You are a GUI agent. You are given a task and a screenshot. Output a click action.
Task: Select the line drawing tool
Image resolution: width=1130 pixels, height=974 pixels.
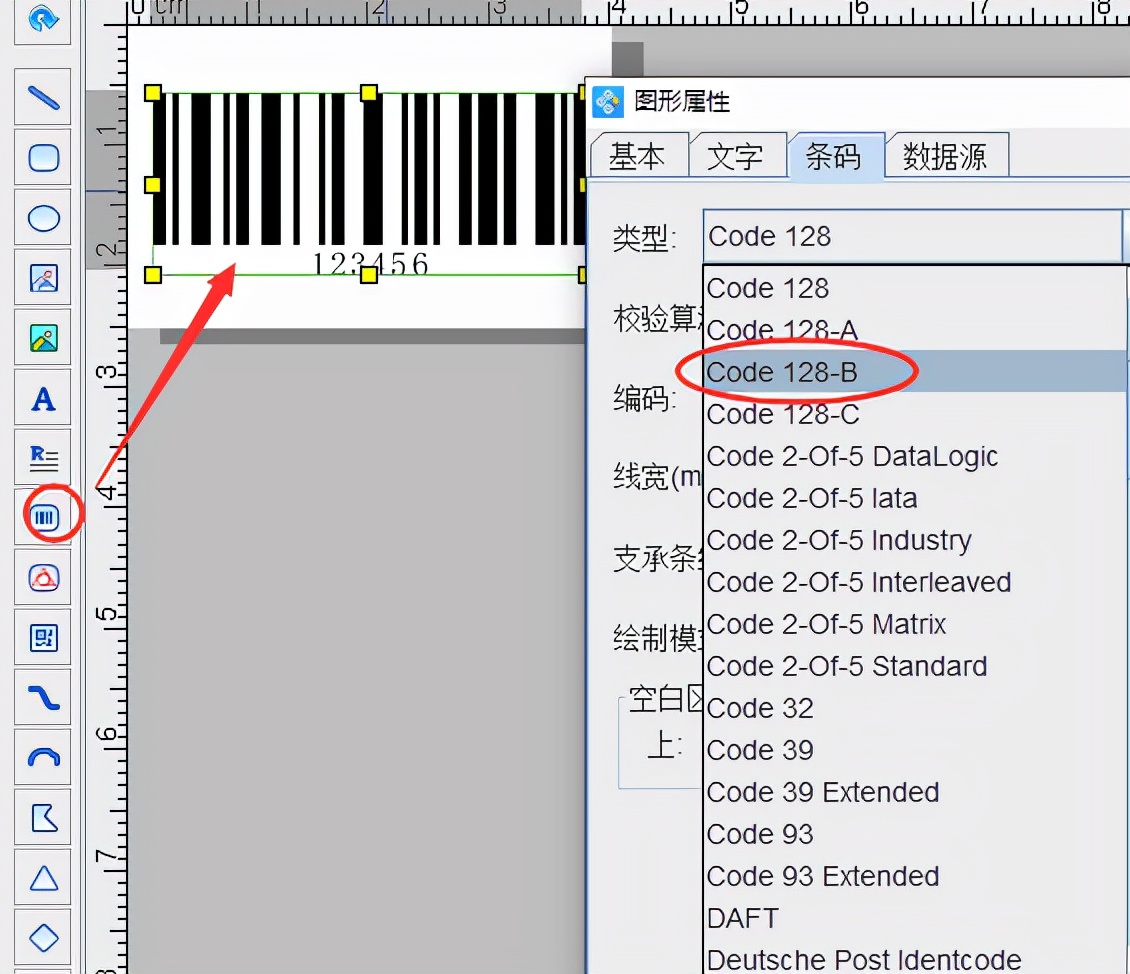click(x=42, y=97)
